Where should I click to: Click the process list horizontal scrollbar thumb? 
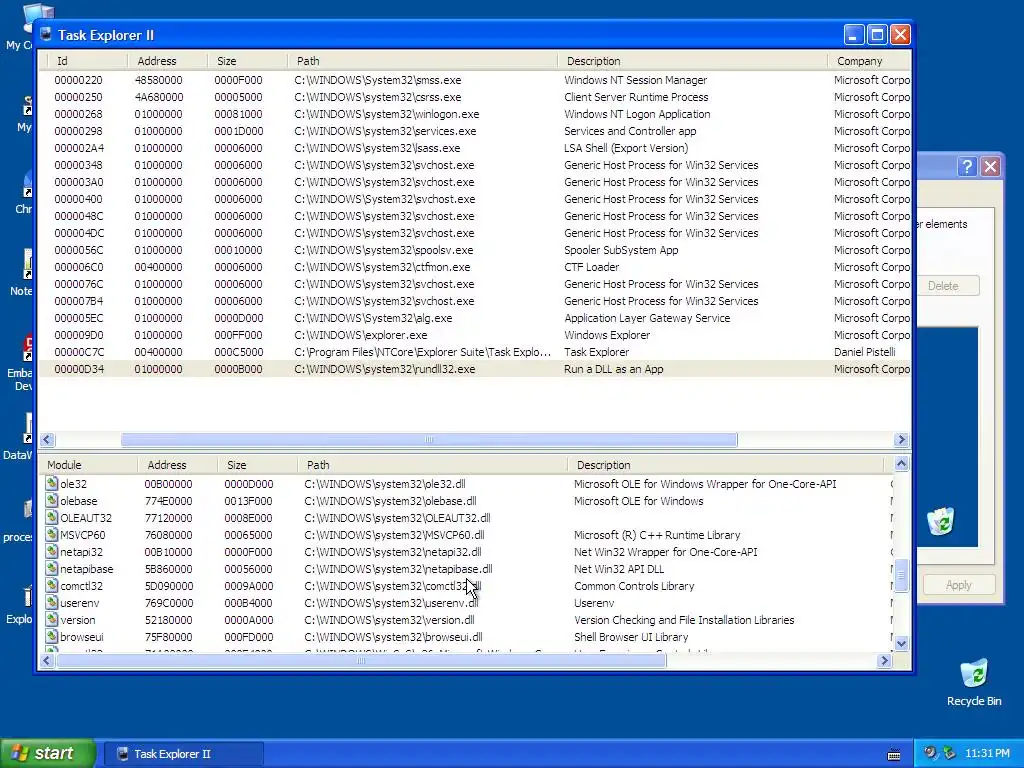click(429, 440)
